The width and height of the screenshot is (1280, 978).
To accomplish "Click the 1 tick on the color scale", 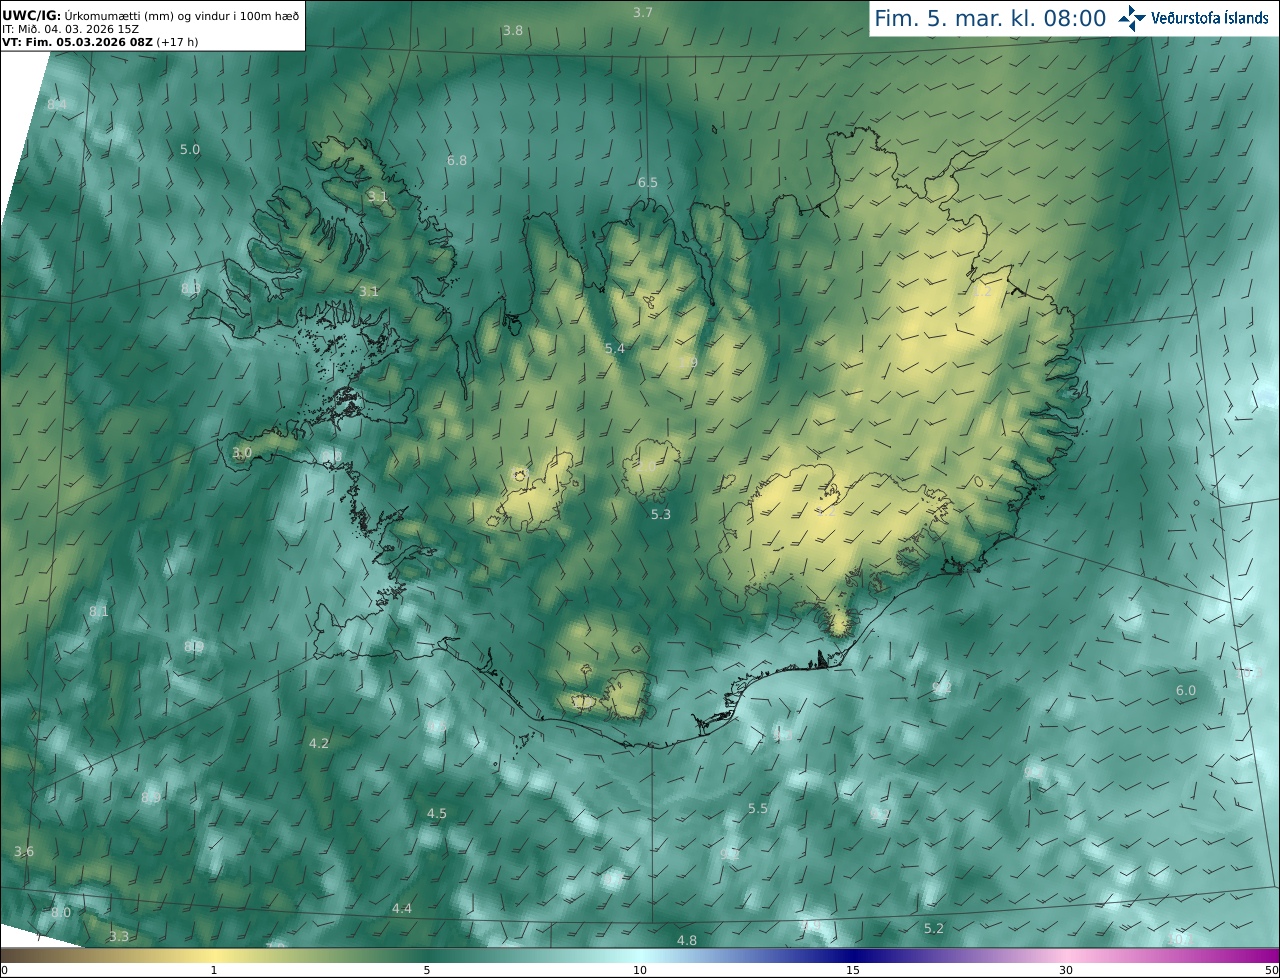I will click(214, 970).
